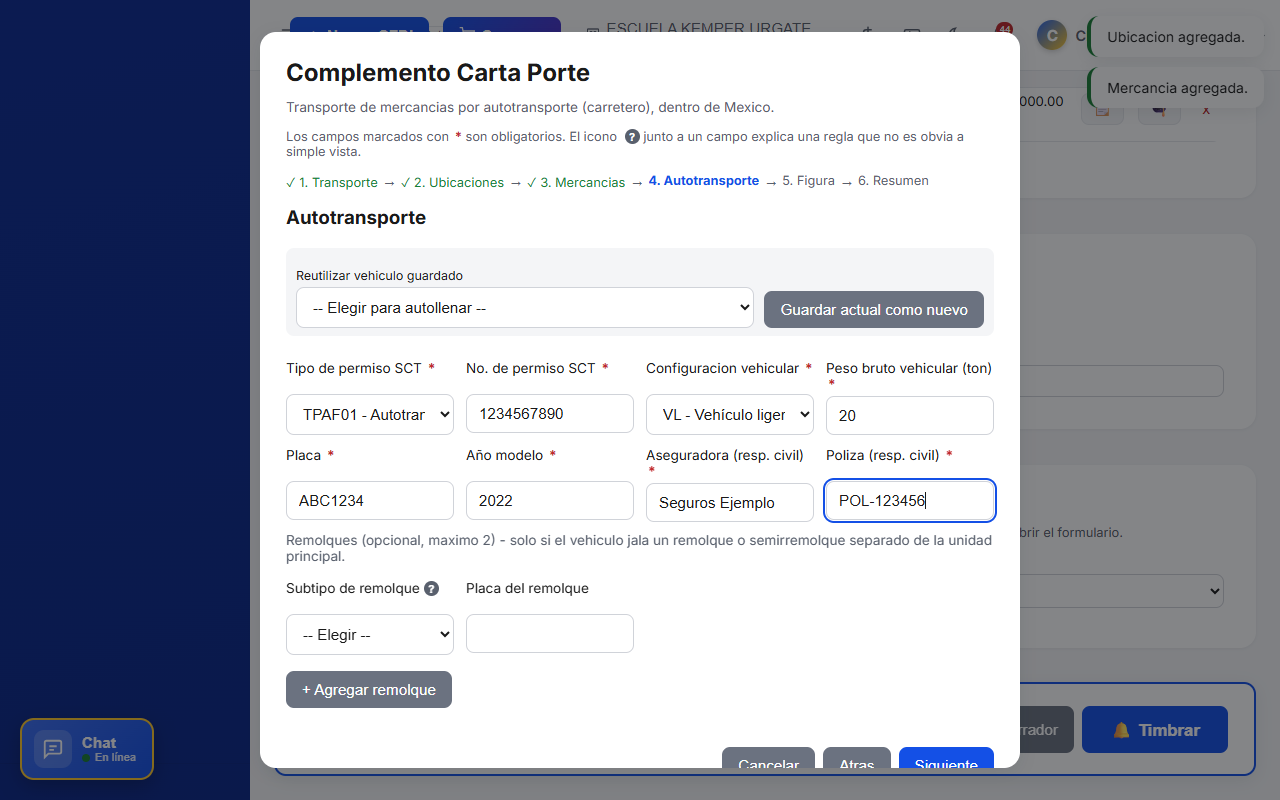Click the question mark icon in the instructions text
Image resolution: width=1280 pixels, height=800 pixels.
click(632, 137)
